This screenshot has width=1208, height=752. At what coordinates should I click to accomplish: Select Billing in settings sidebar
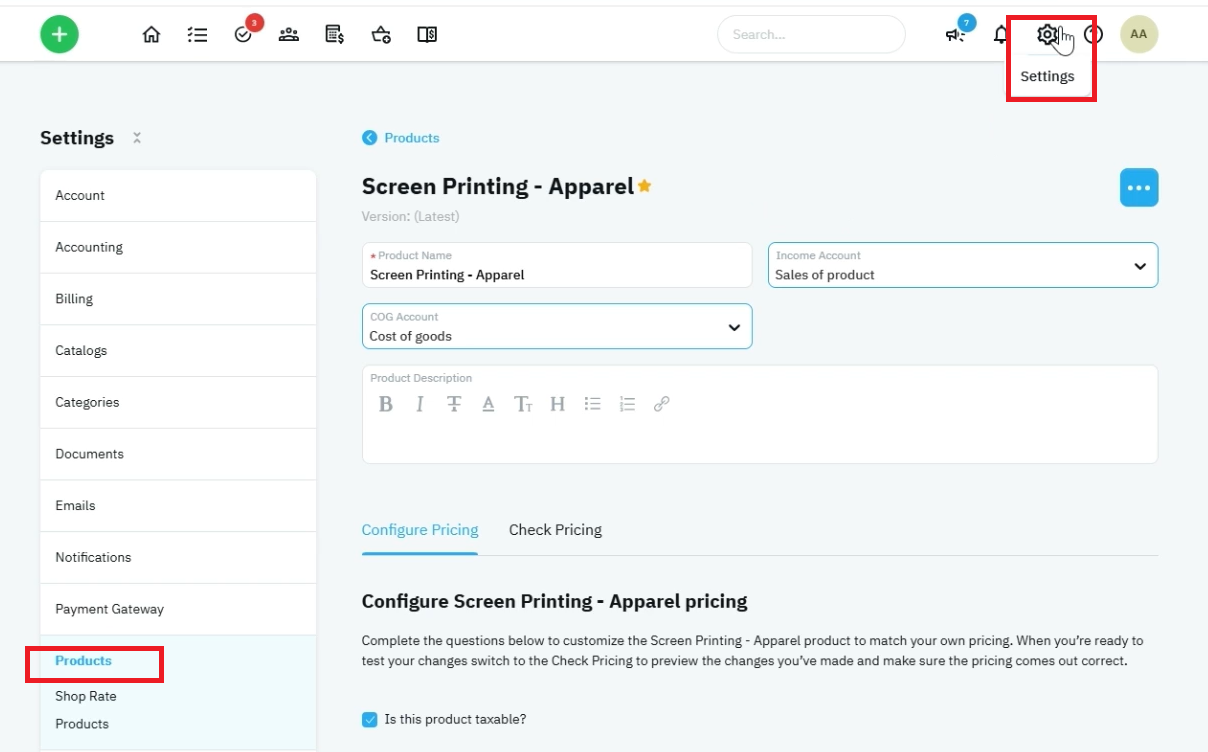click(x=178, y=299)
